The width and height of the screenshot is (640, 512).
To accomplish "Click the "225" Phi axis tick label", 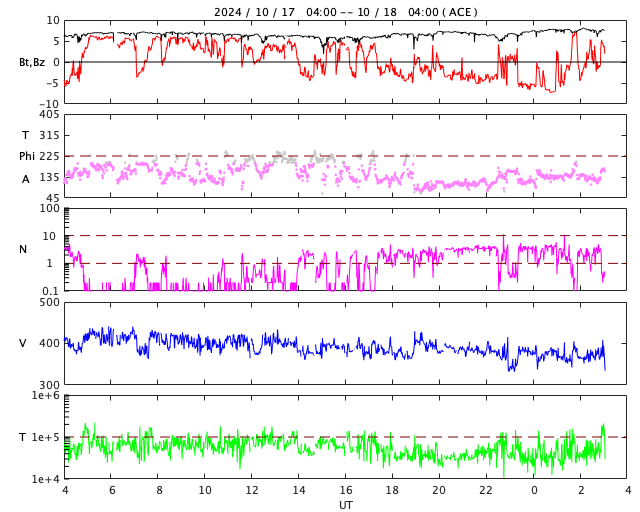I will click(x=49, y=156).
